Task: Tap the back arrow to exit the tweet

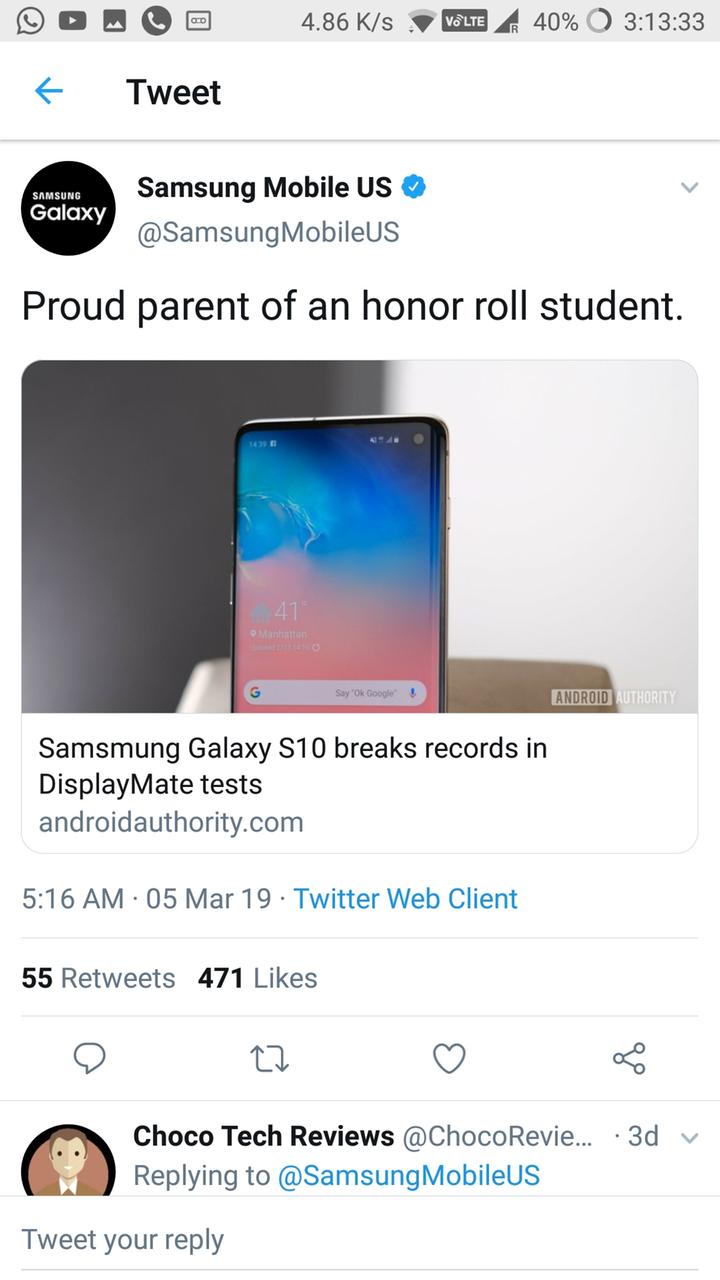Action: coord(48,90)
